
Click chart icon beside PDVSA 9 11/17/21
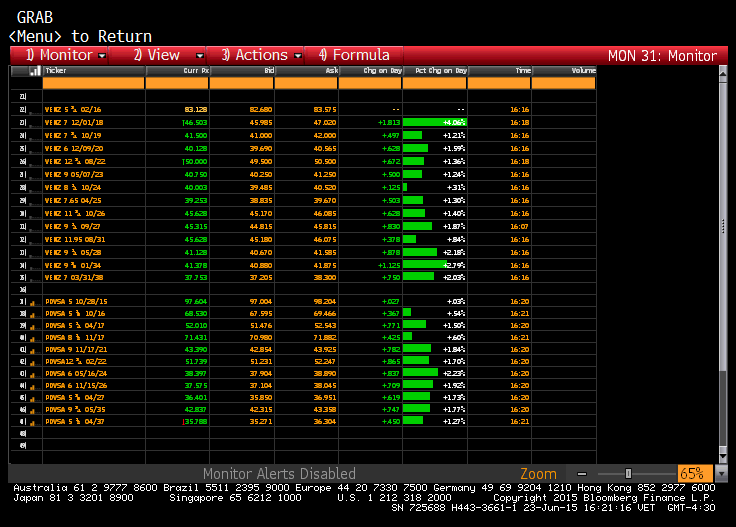coord(32,351)
